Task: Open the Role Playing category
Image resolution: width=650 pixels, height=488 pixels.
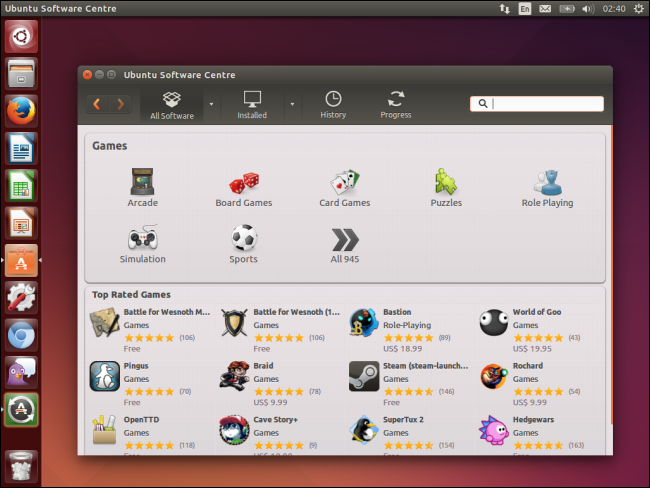Action: pos(547,187)
